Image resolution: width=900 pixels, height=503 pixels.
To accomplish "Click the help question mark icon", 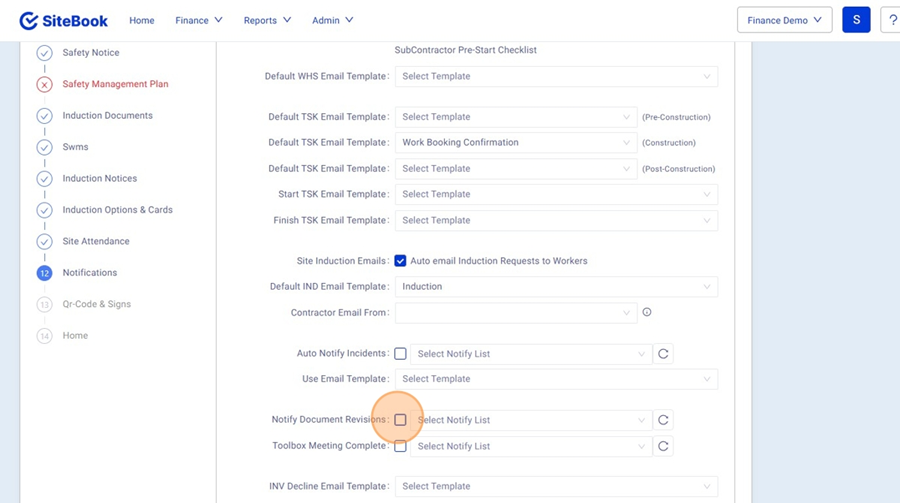I will (892, 20).
